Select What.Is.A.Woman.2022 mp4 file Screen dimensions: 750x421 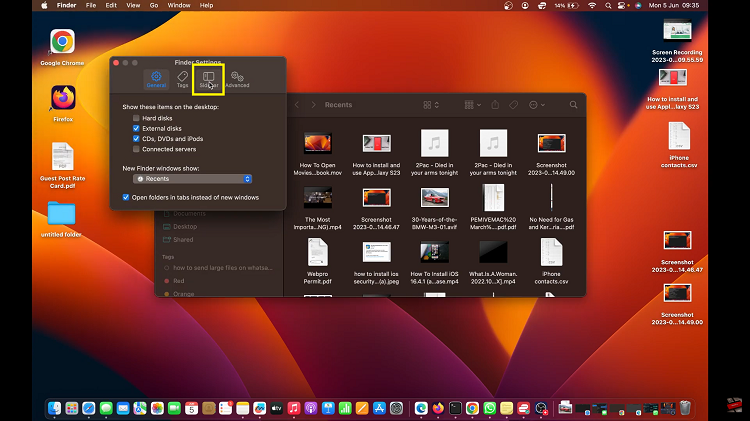(493, 262)
